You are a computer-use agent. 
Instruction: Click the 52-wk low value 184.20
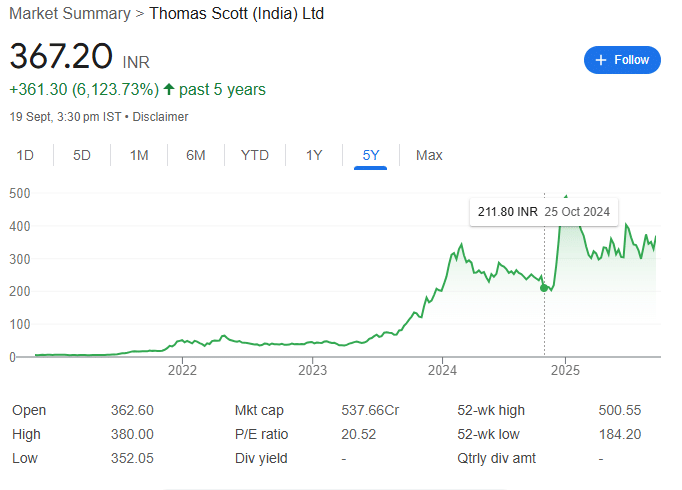coord(620,434)
